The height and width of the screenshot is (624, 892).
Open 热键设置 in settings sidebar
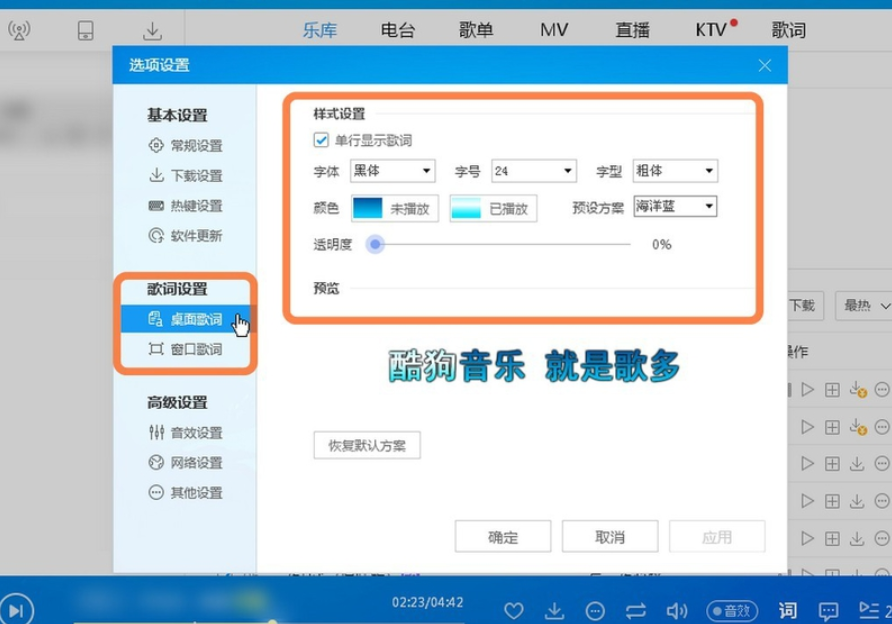coord(185,206)
